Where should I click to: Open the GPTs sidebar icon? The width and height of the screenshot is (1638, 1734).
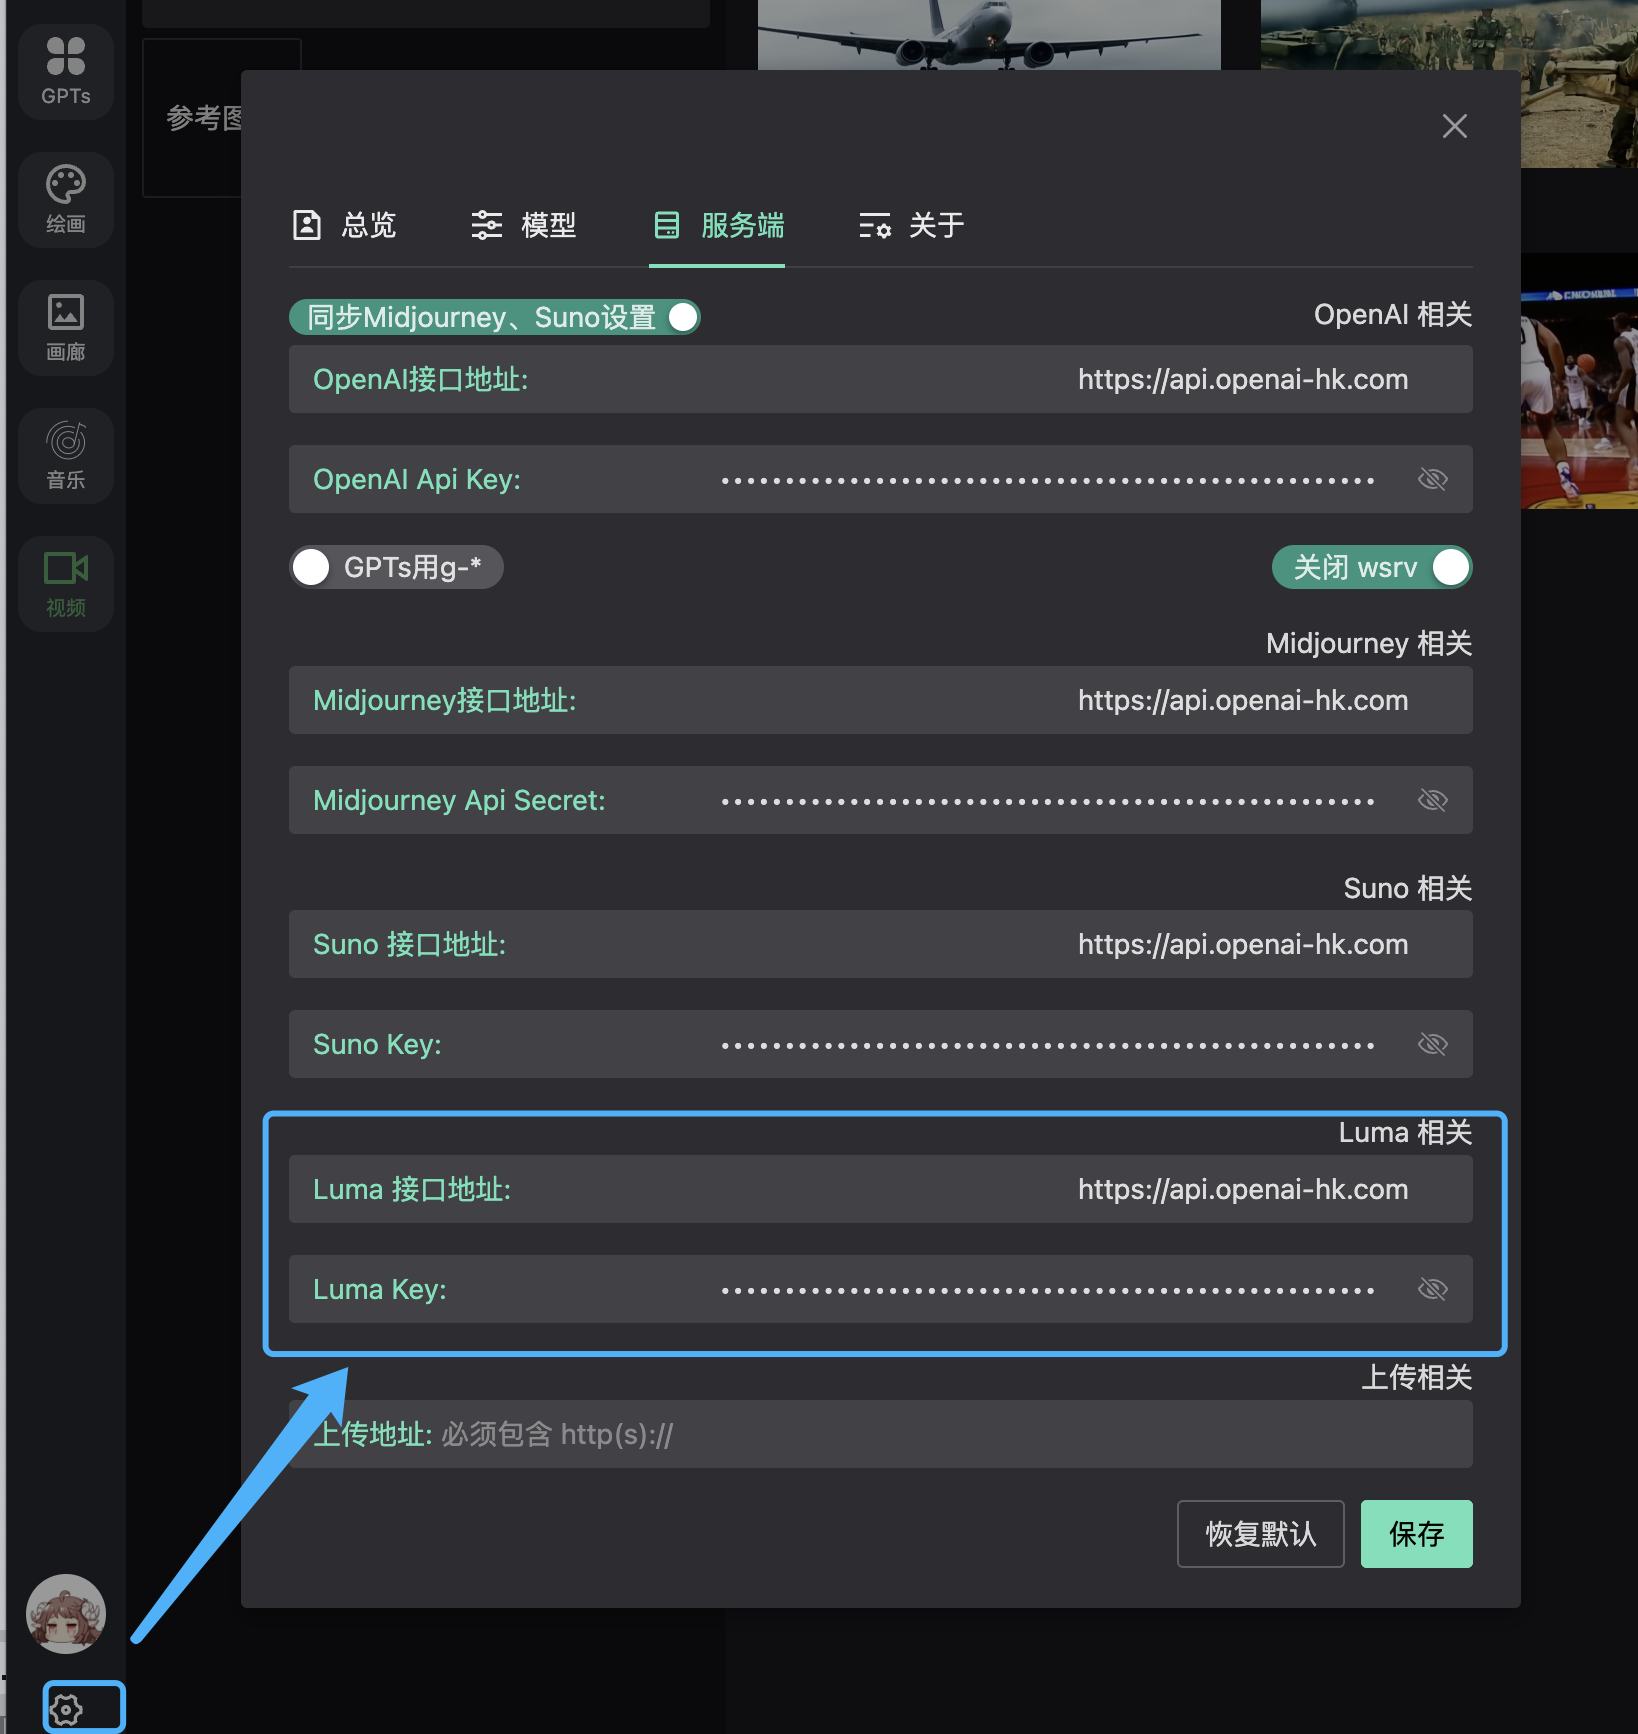(66, 71)
